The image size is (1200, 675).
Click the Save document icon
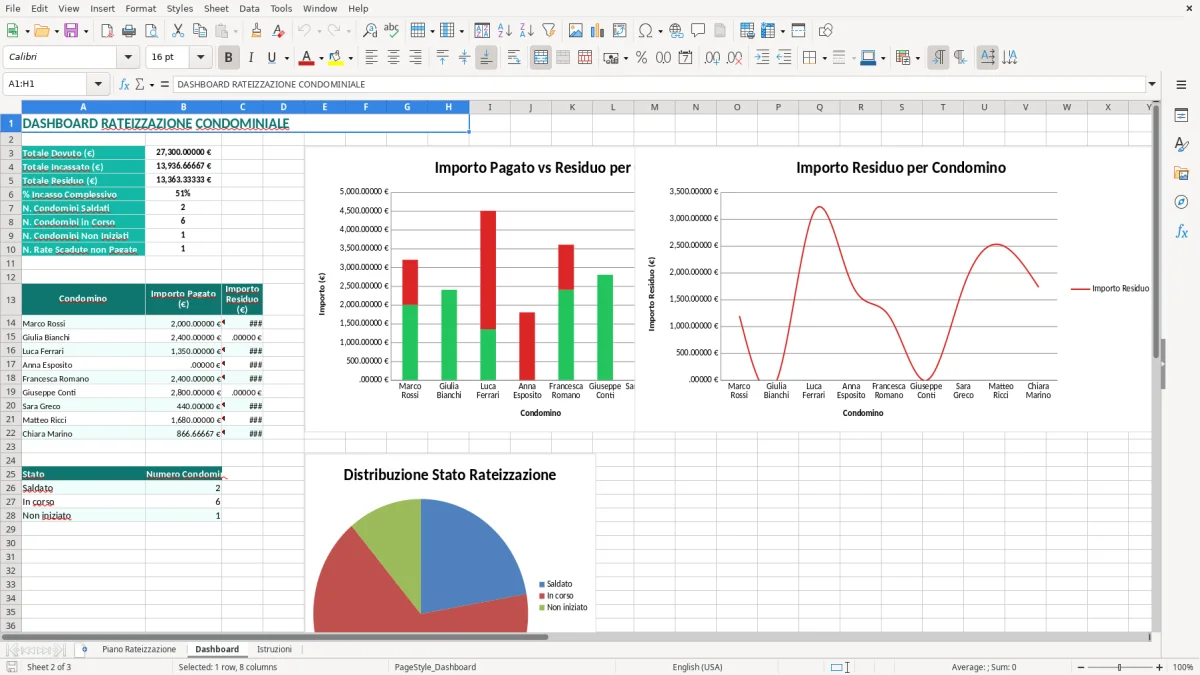pyautogui.click(x=71, y=31)
